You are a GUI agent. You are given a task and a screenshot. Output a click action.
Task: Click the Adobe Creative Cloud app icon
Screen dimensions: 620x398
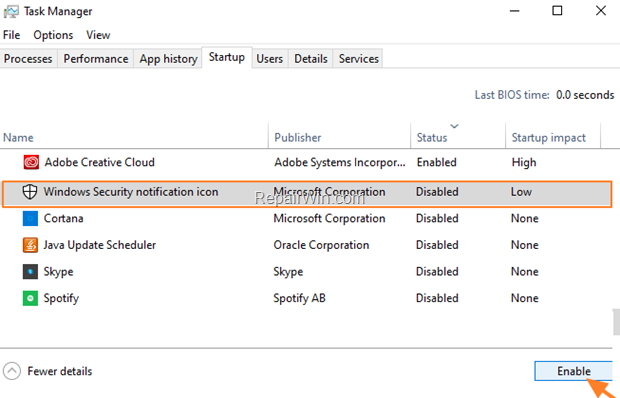point(31,162)
